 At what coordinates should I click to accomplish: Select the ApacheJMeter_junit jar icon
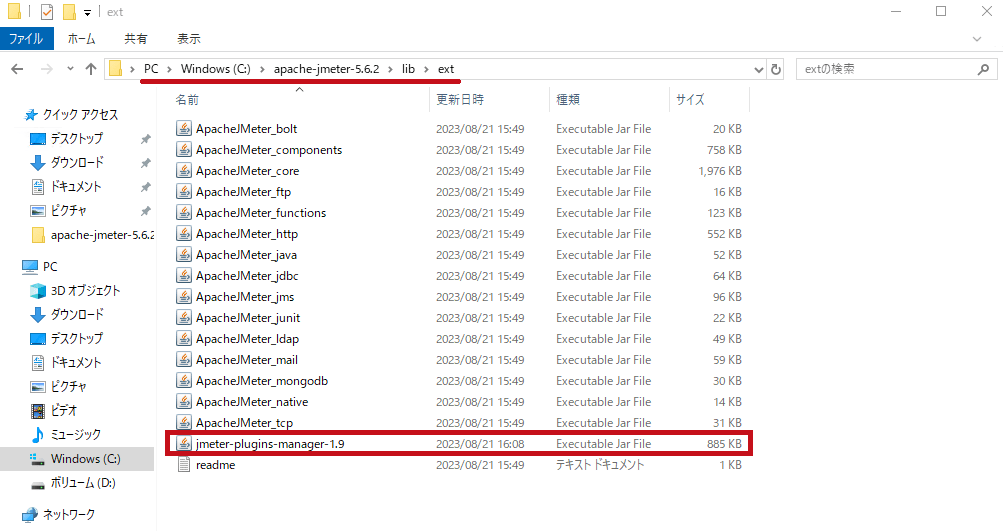click(x=184, y=318)
